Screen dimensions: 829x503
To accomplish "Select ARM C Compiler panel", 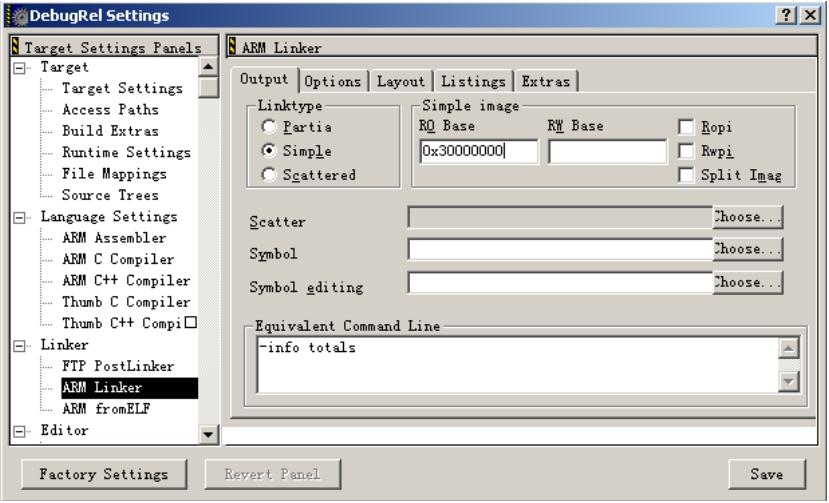I will tap(118, 259).
